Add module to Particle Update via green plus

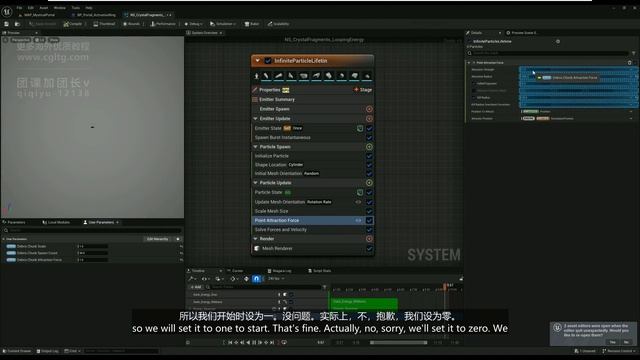(369, 183)
